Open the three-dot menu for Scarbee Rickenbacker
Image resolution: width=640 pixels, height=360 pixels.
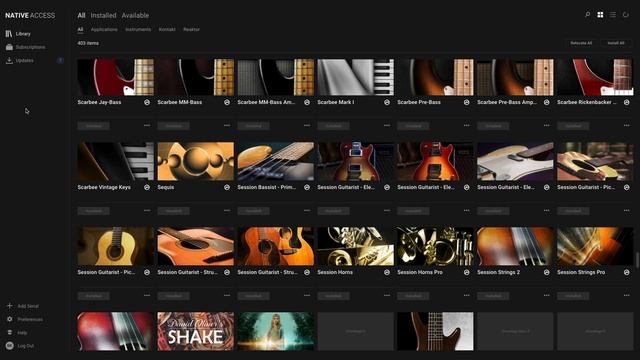[627, 125]
